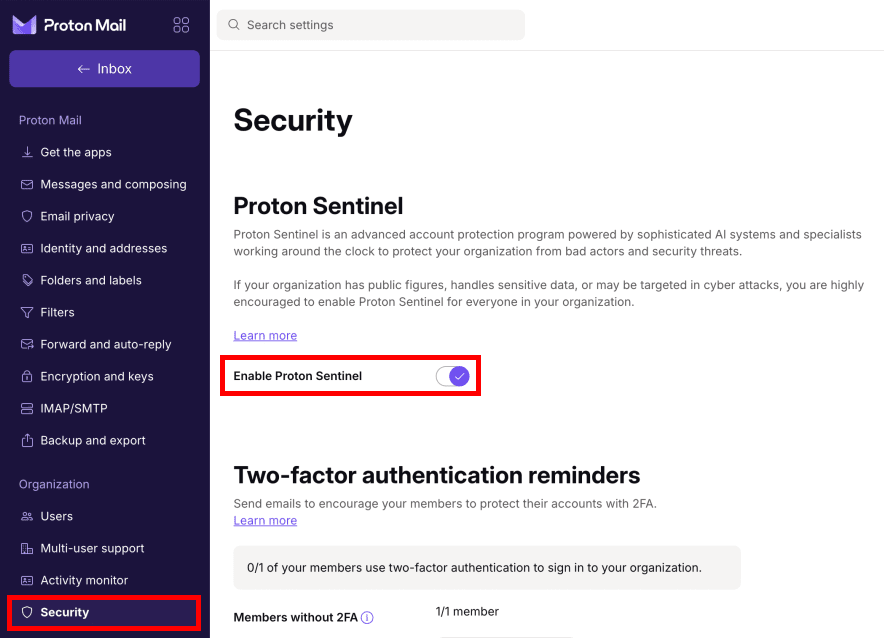Open Identity and addresses settings
884x638 pixels.
(103, 248)
